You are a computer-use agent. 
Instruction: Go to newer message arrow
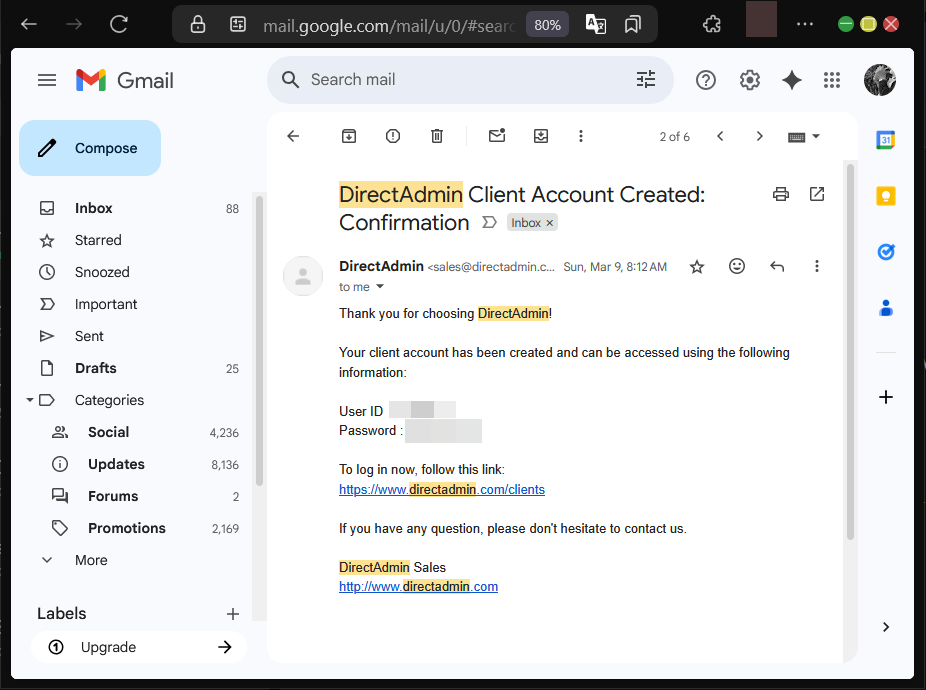(720, 136)
